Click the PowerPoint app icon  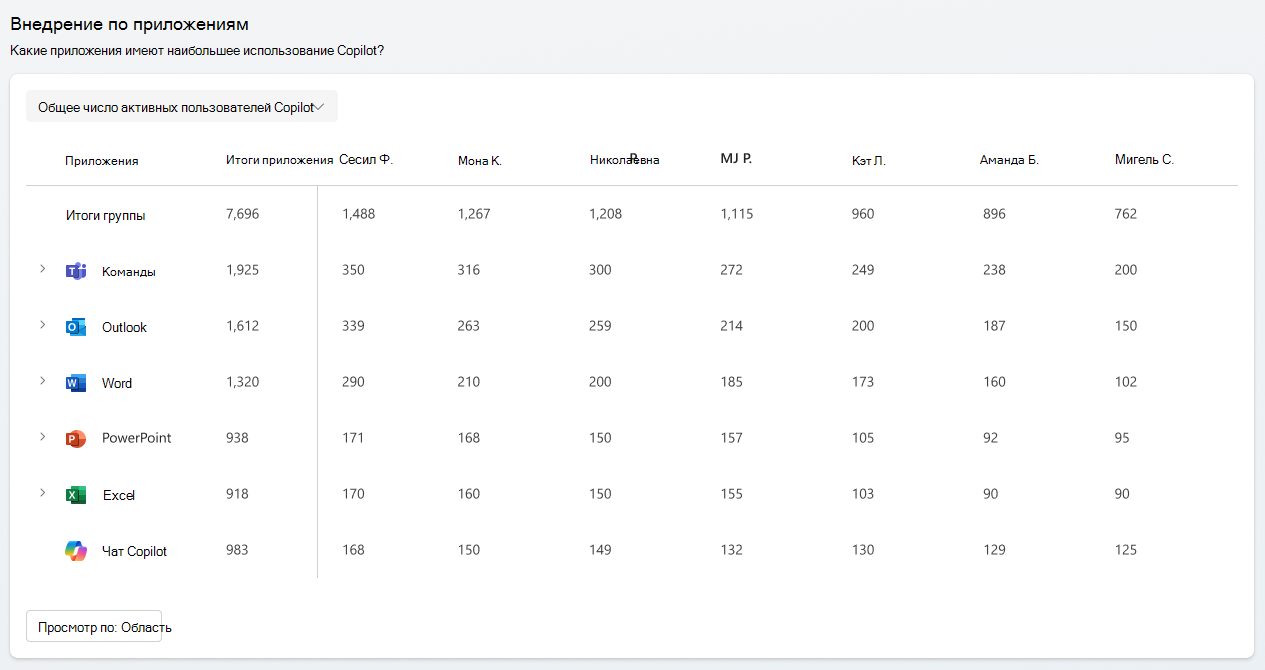point(76,439)
